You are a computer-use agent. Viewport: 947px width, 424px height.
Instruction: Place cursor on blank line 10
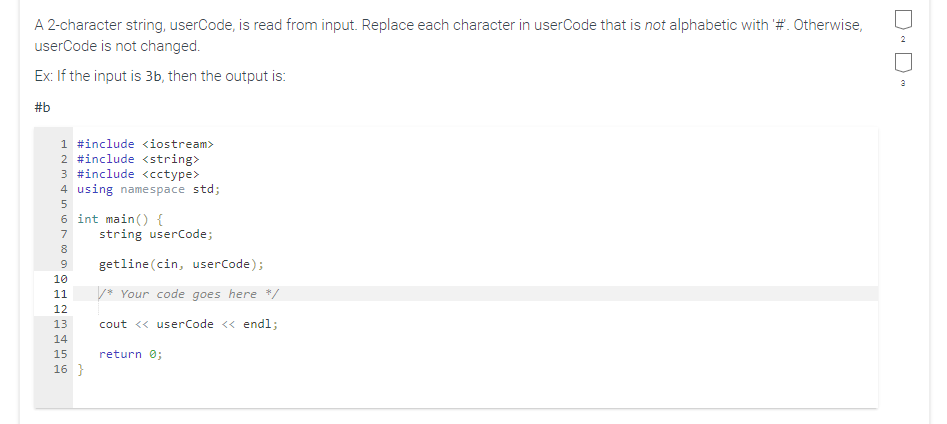[x=475, y=279]
